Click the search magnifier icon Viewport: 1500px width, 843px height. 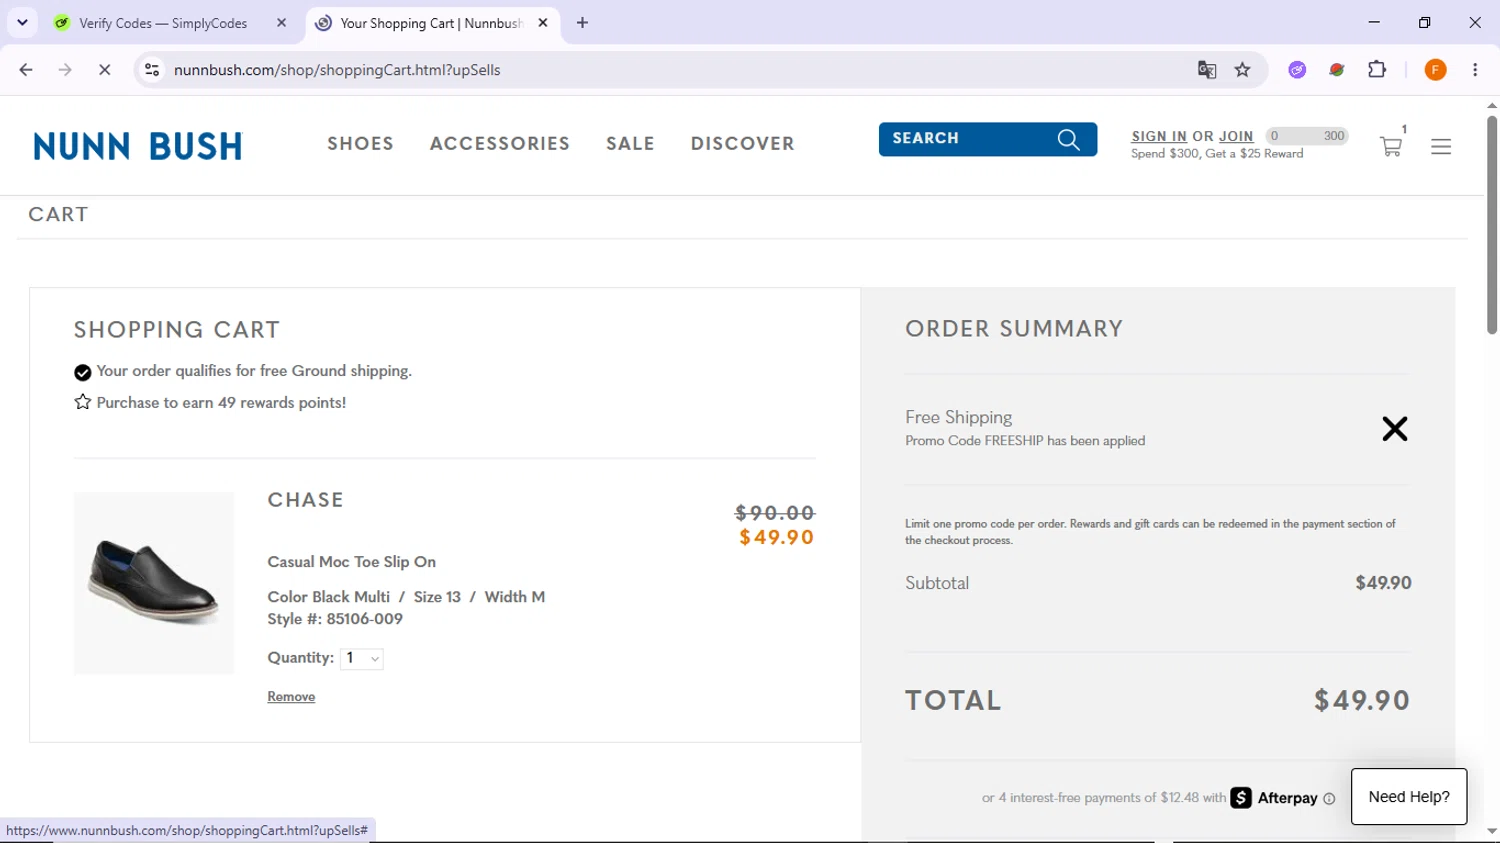tap(1069, 140)
